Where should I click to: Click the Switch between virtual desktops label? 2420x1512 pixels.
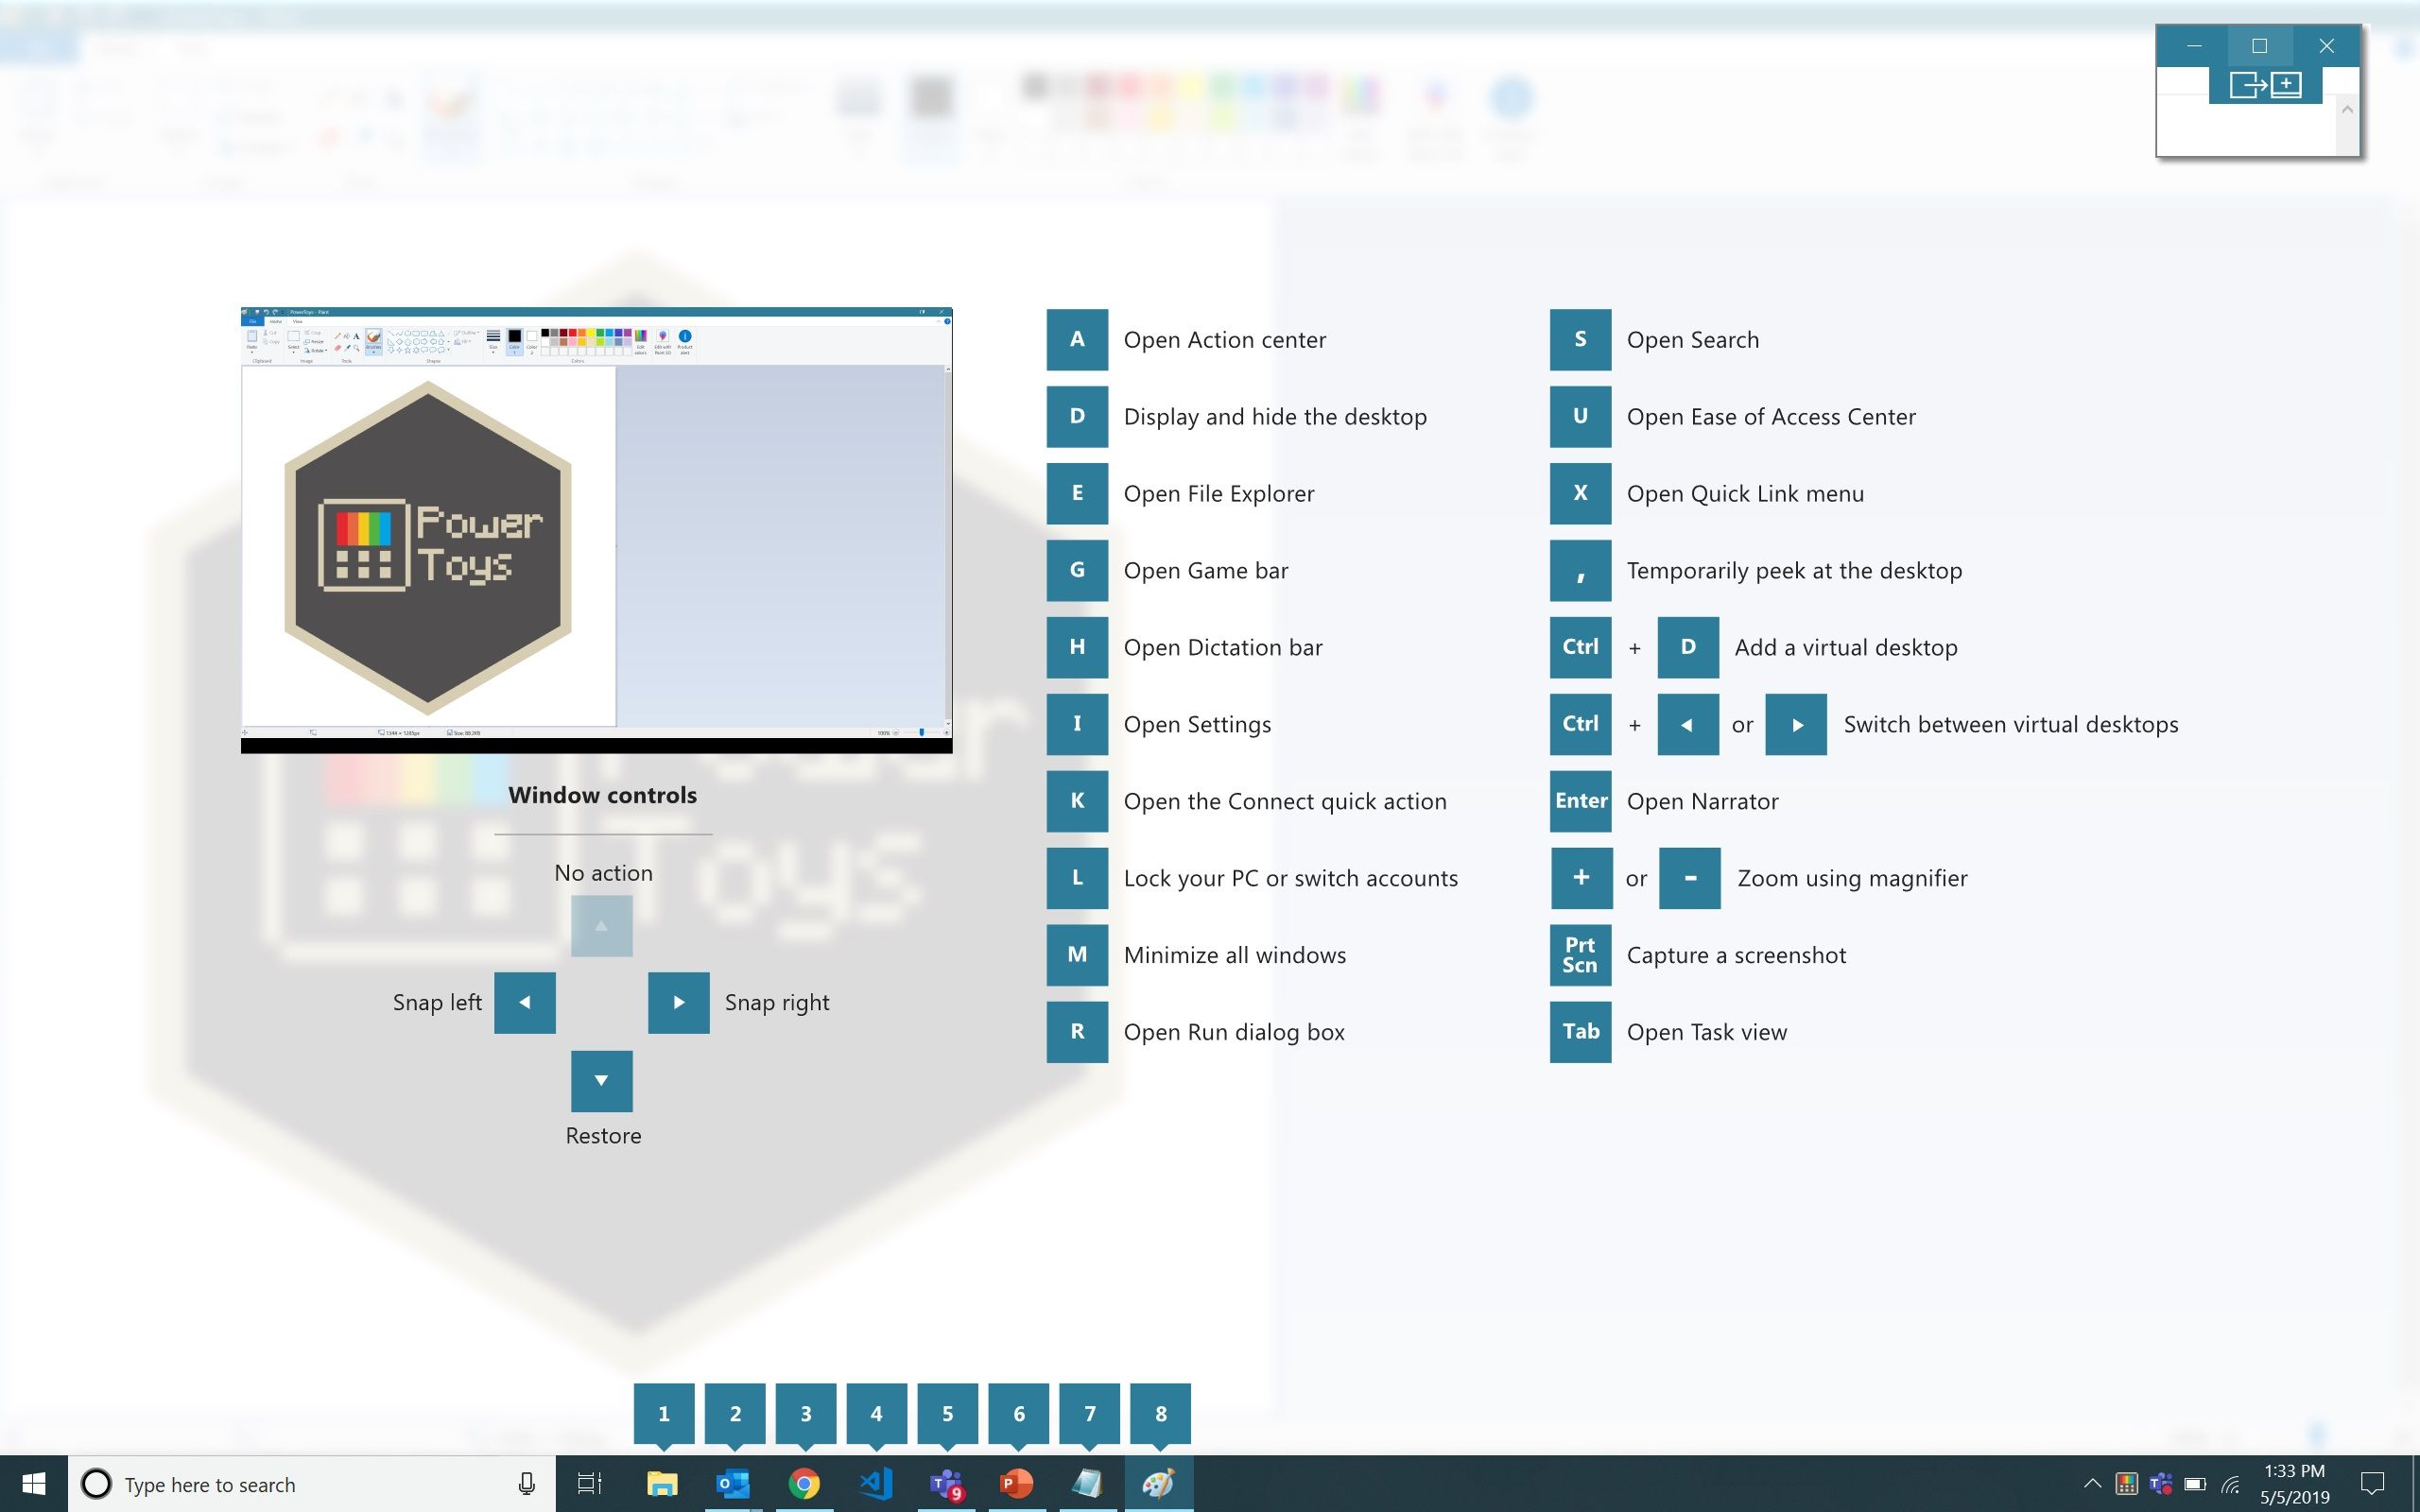tap(2011, 725)
